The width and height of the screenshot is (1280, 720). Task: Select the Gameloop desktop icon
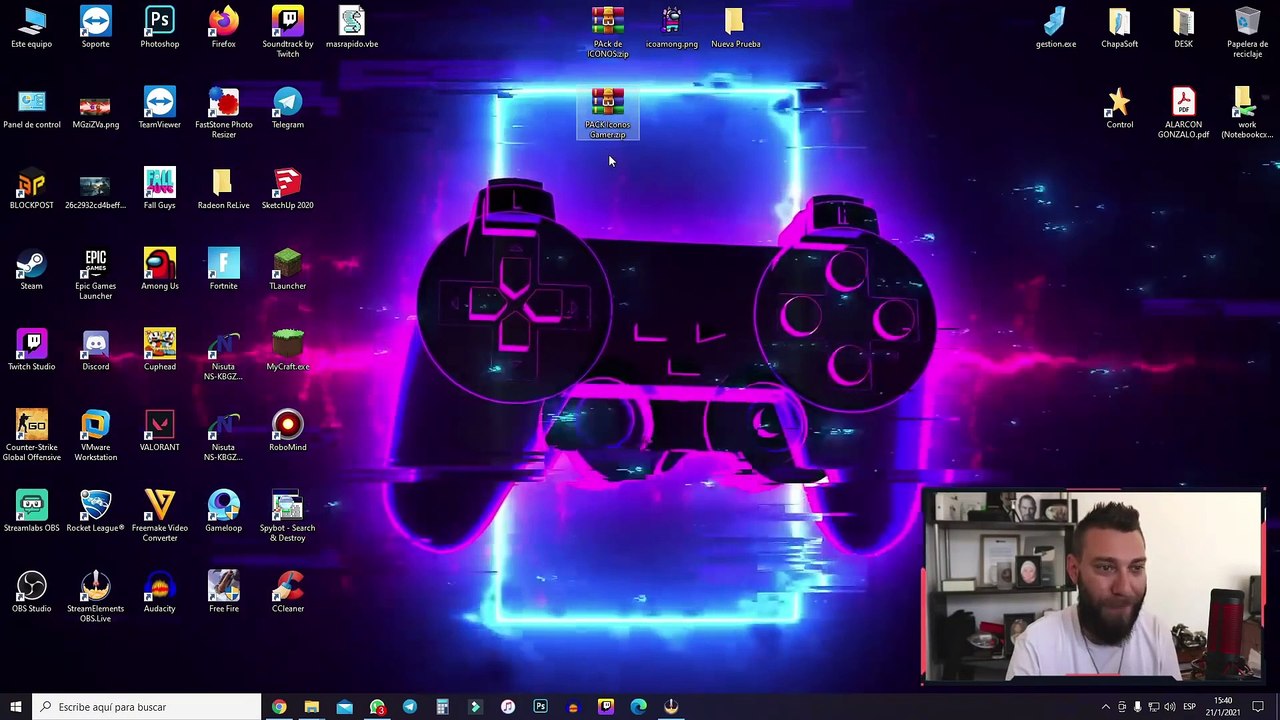point(224,512)
